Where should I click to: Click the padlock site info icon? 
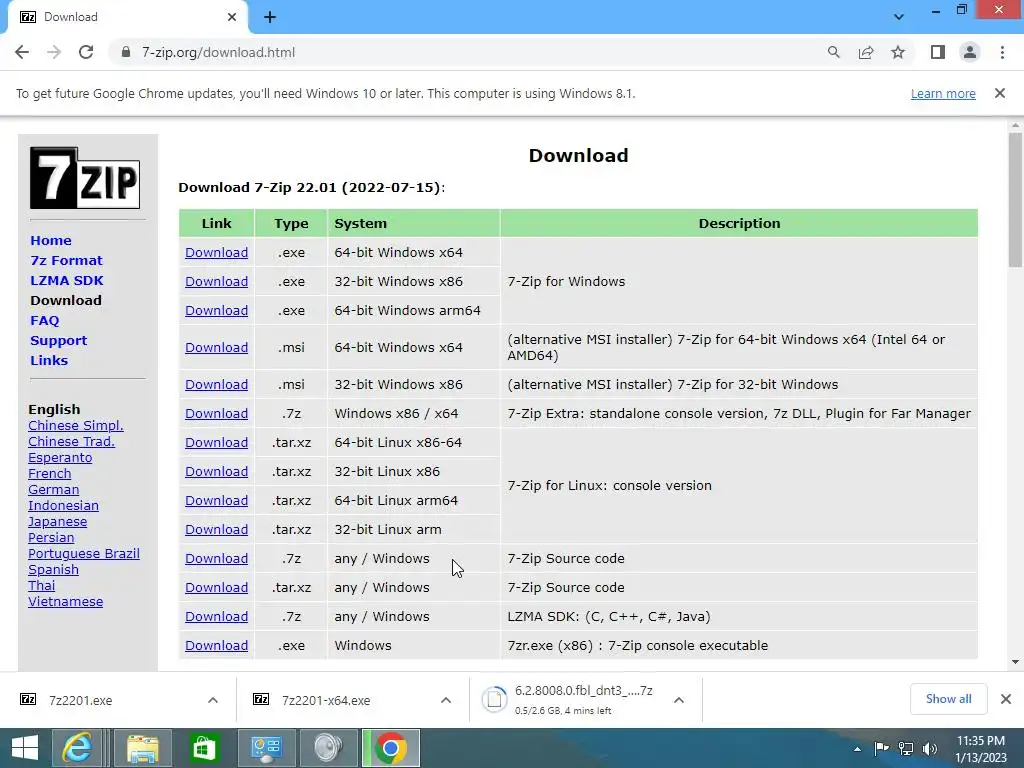[126, 52]
